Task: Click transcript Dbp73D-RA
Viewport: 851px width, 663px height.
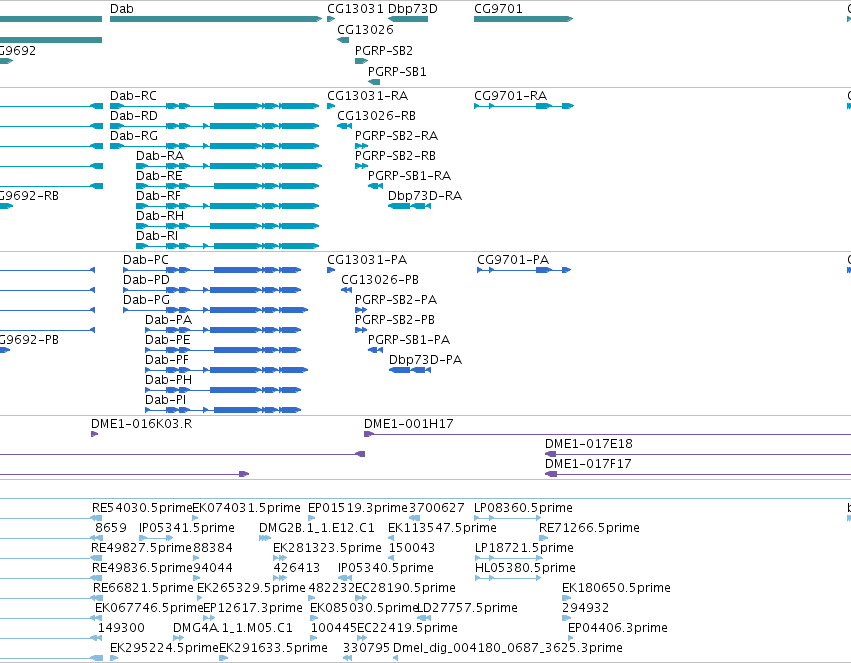Action: (x=409, y=206)
